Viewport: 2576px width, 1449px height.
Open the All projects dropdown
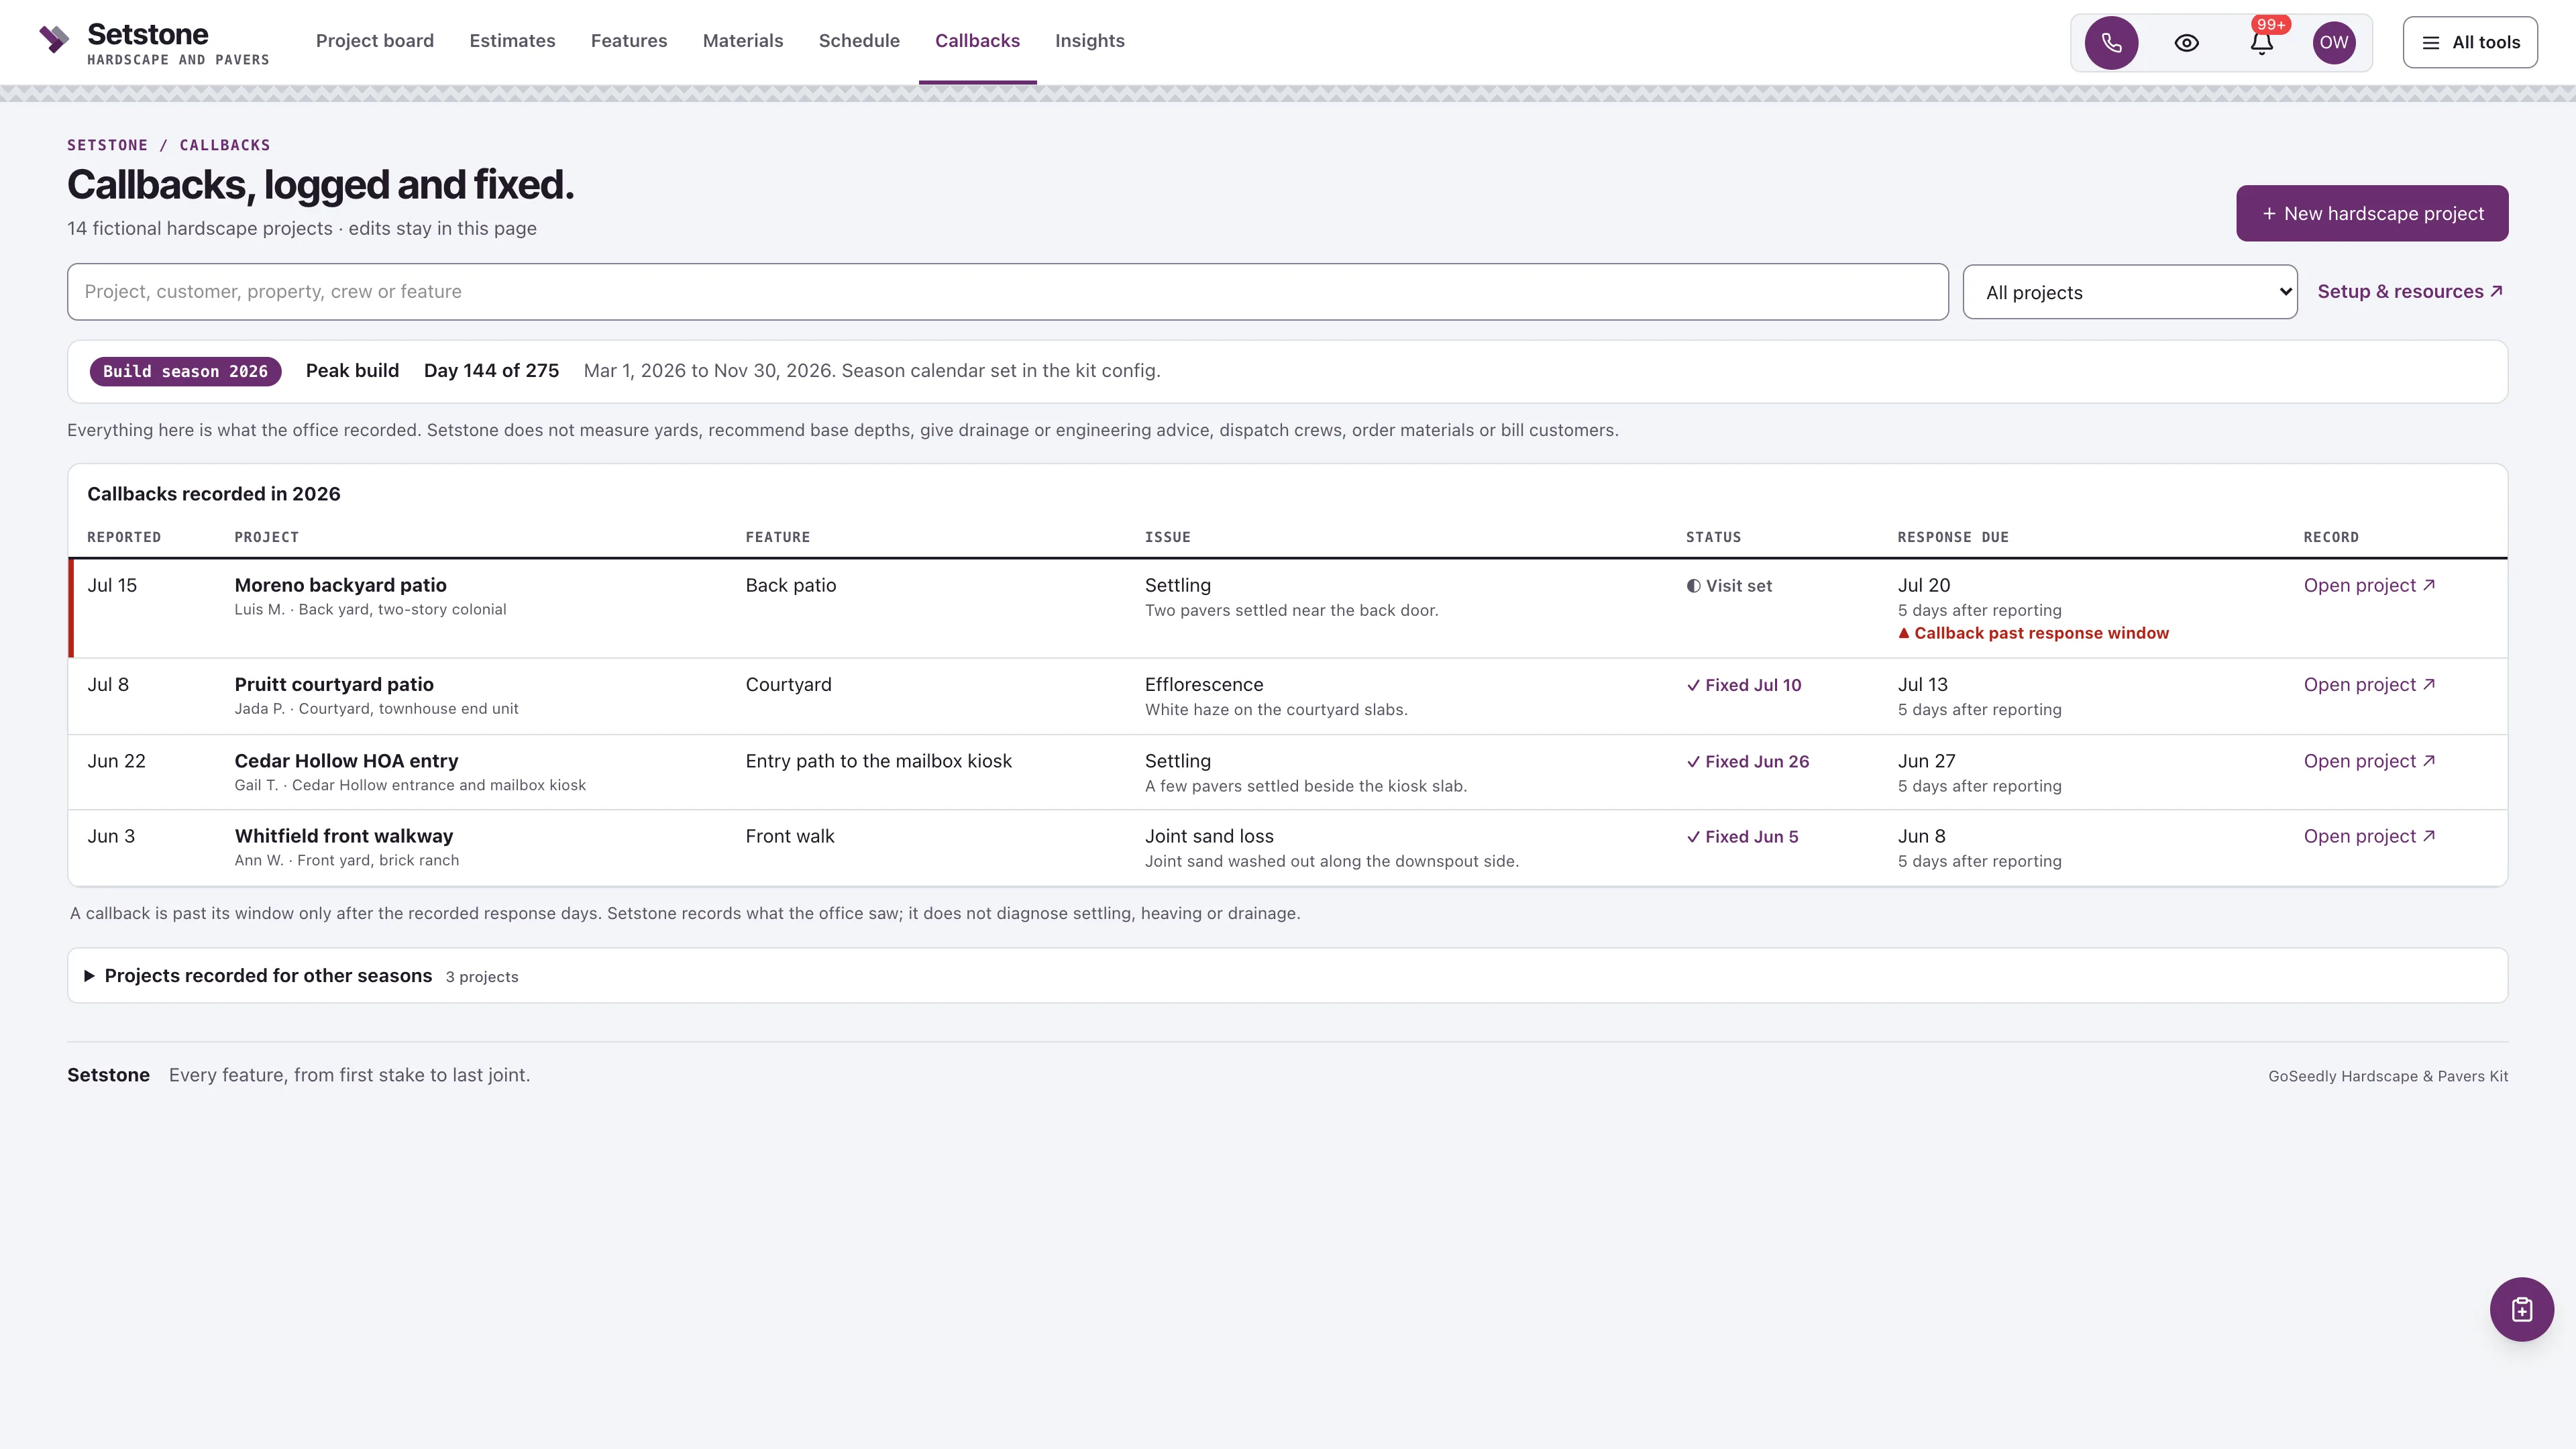pyautogui.click(x=2129, y=292)
